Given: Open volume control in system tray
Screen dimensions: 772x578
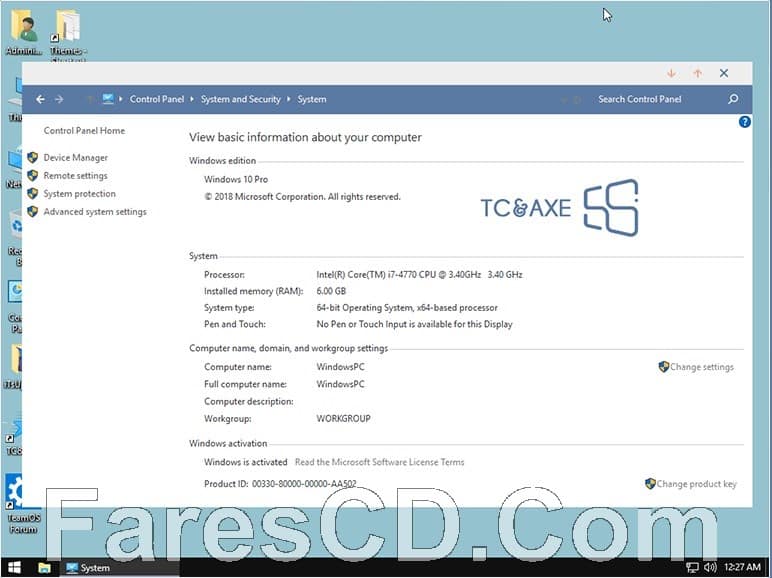Looking at the screenshot, I should tap(710, 568).
